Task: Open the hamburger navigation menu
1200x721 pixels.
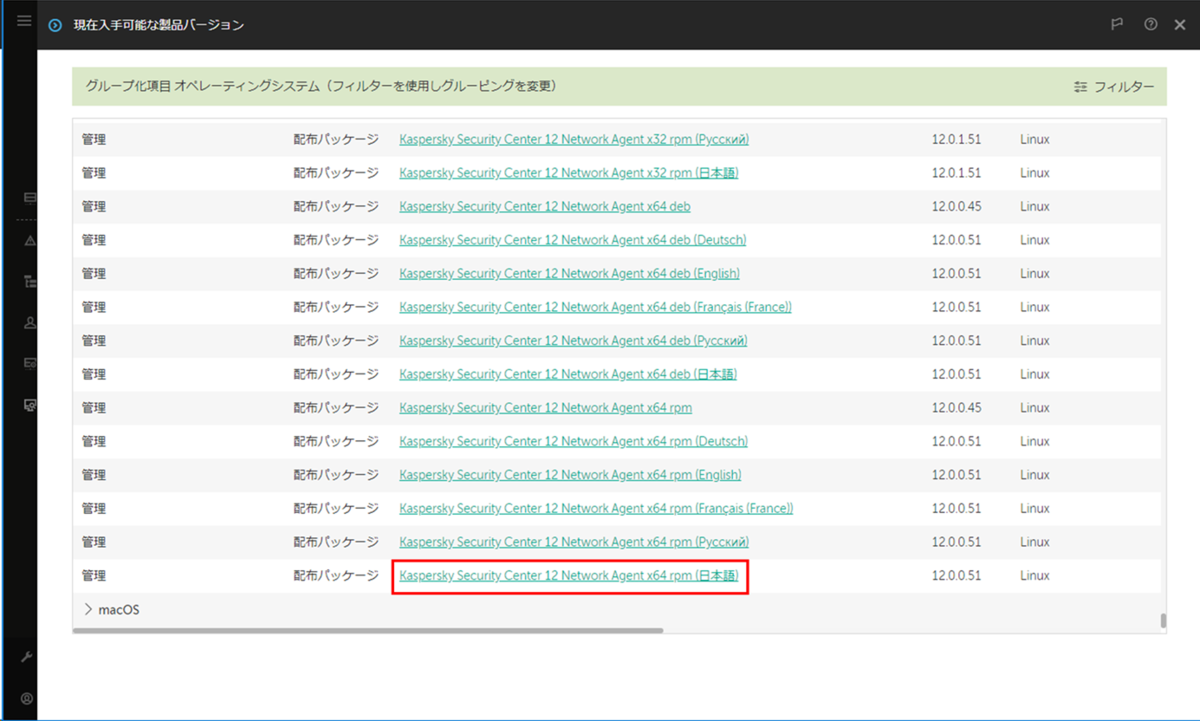Action: pos(22,20)
